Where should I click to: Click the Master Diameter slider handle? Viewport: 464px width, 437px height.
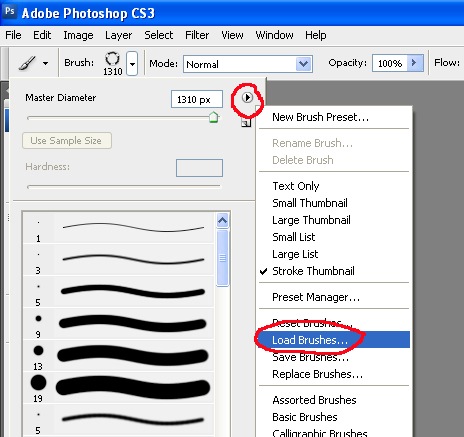(x=213, y=117)
